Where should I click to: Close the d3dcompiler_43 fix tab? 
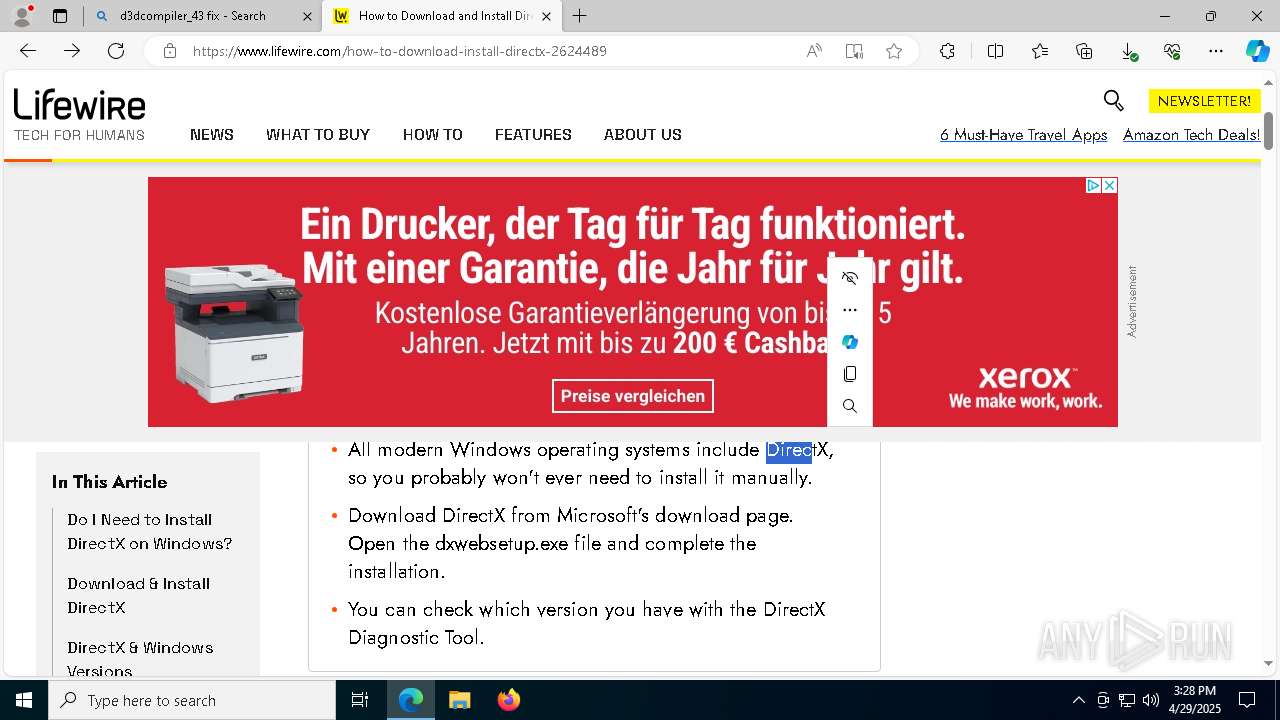pos(307,16)
